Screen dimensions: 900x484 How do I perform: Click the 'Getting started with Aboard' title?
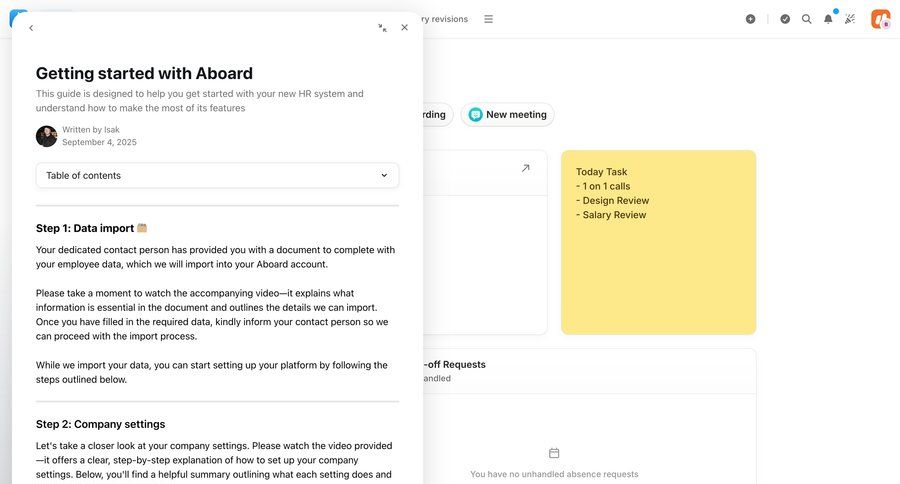(x=144, y=73)
